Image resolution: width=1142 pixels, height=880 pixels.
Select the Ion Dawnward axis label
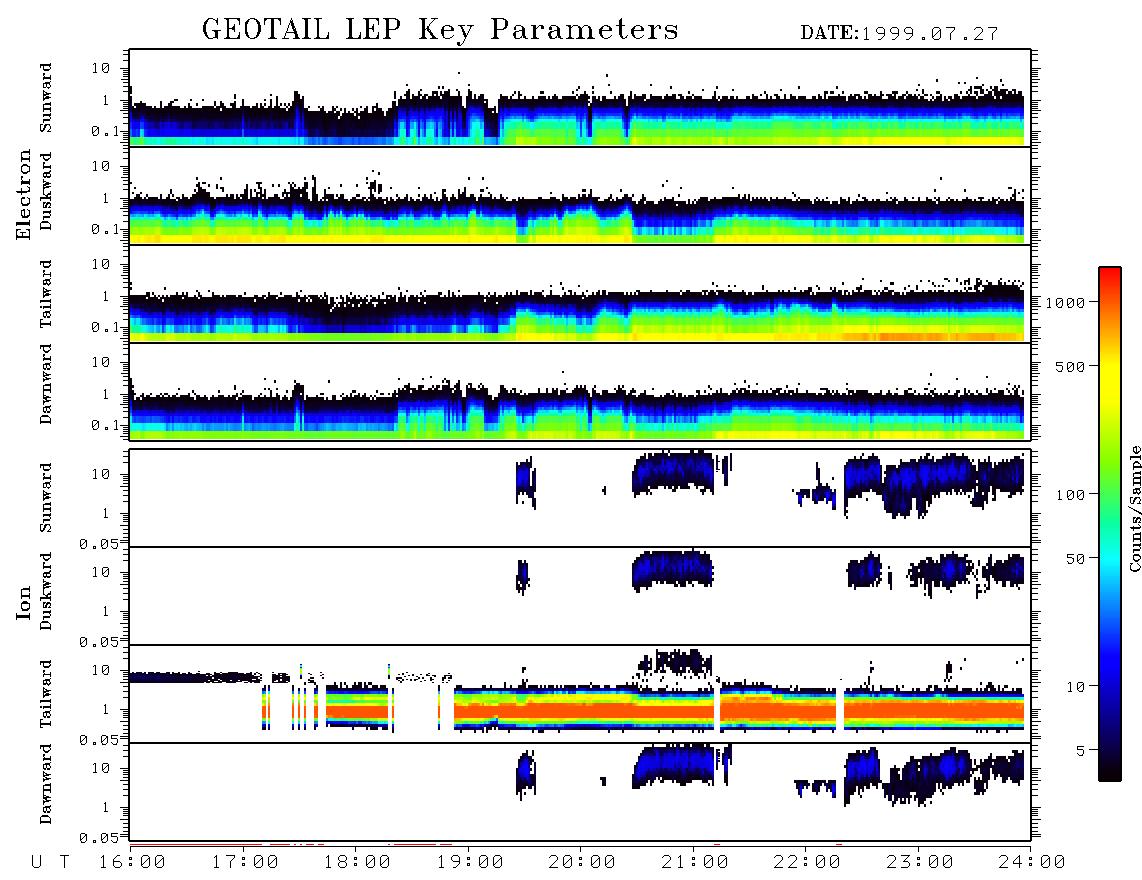[46, 784]
